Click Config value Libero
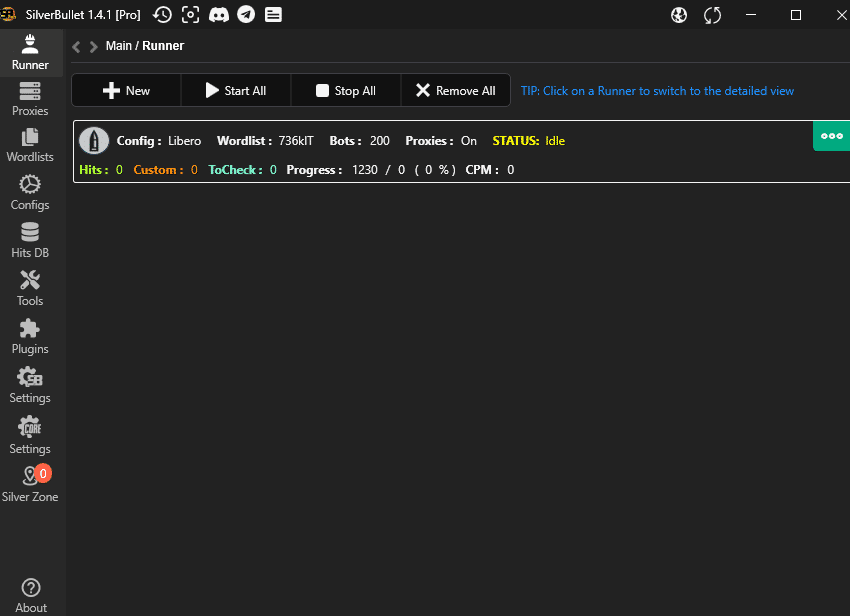Screen dimensions: 850x616 [x=184, y=141]
